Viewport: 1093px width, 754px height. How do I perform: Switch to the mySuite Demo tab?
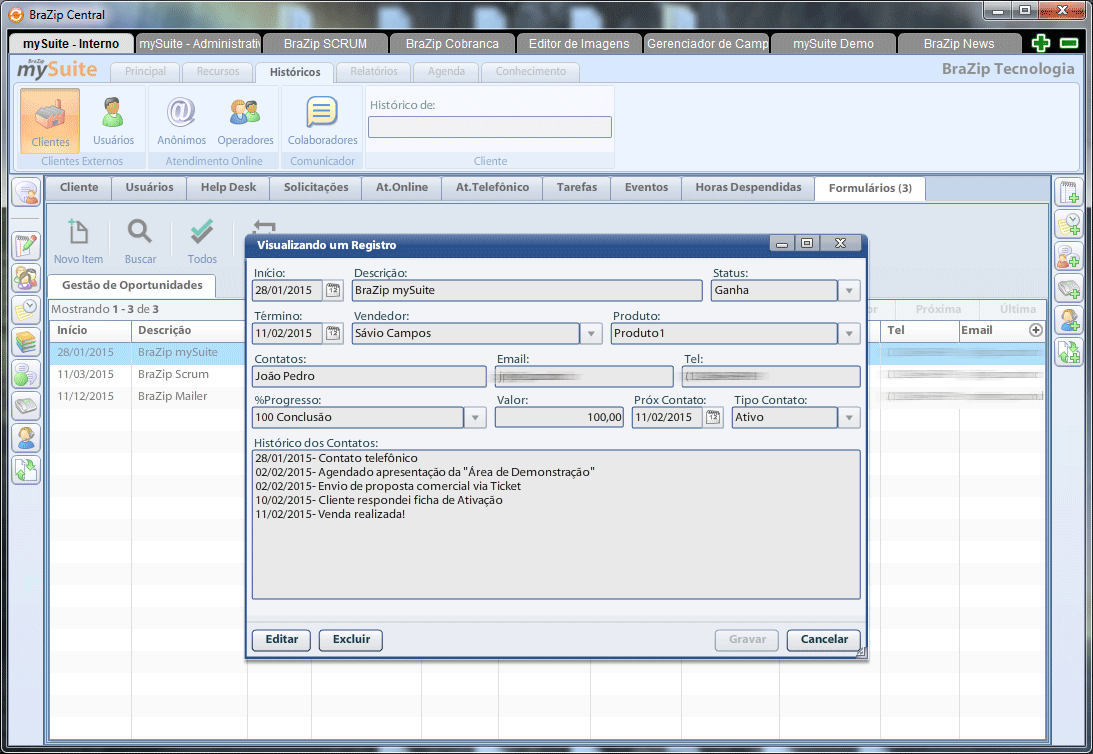(833, 43)
